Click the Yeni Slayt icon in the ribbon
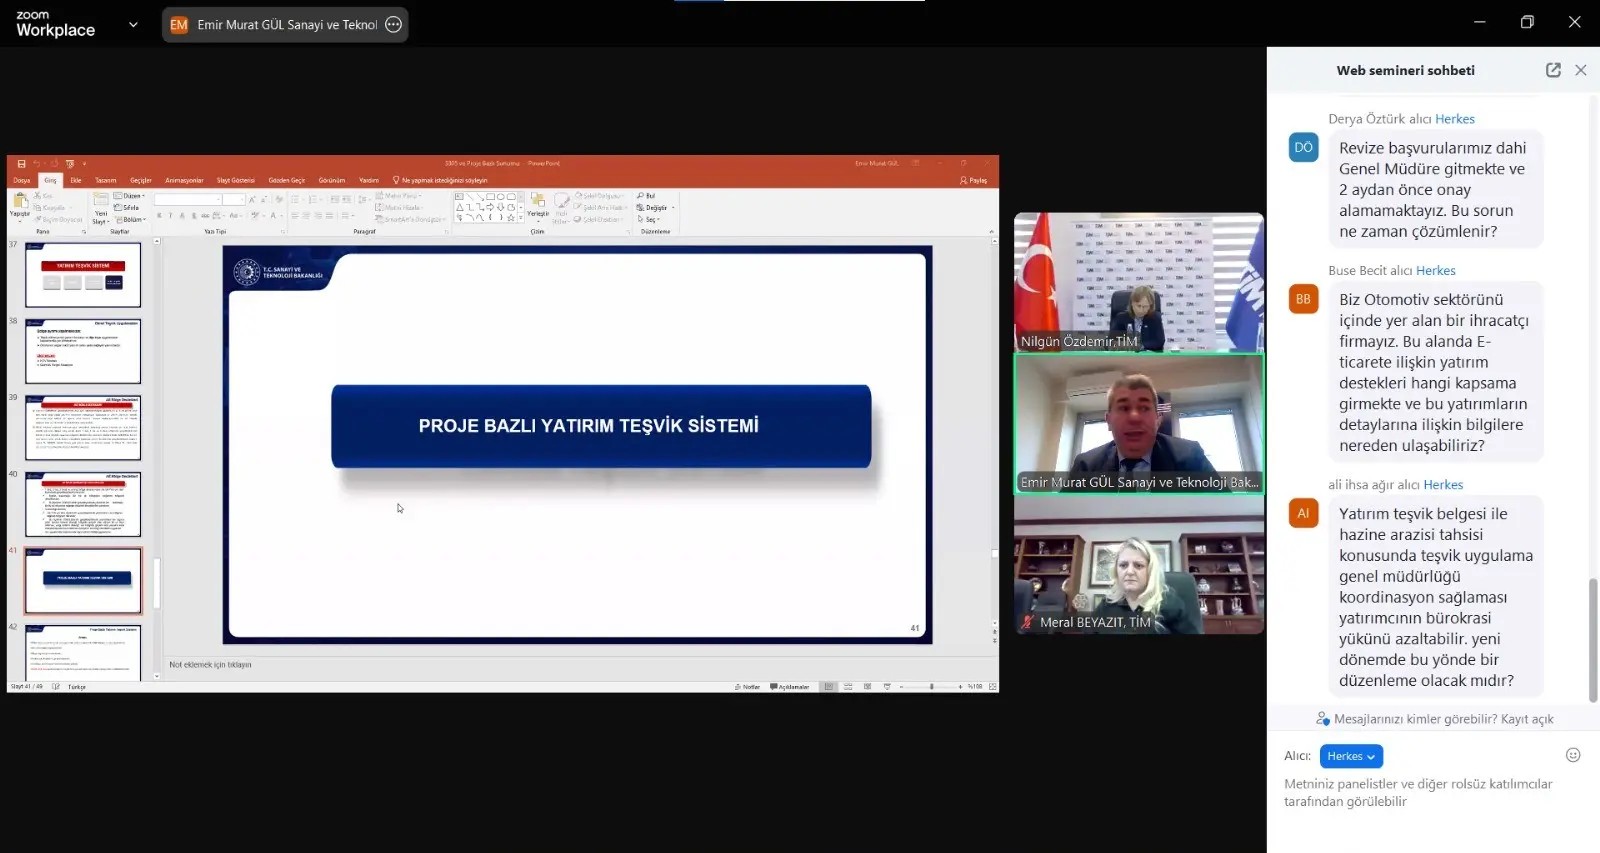This screenshot has height=853, width=1600. click(x=101, y=201)
